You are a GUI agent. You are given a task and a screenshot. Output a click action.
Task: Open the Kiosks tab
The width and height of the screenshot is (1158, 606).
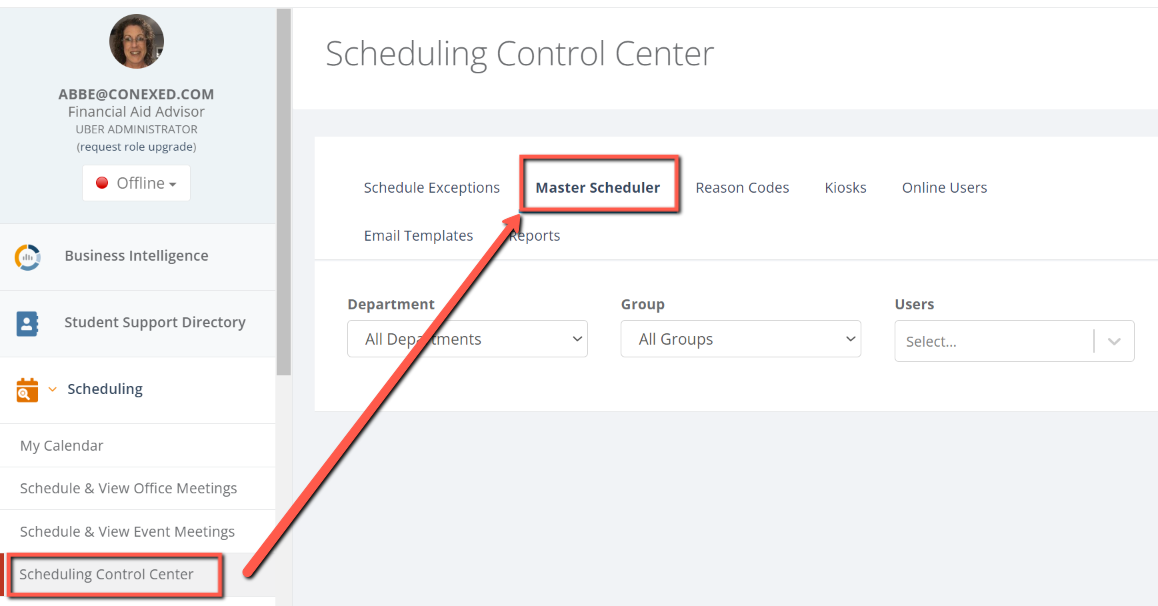[x=845, y=187]
